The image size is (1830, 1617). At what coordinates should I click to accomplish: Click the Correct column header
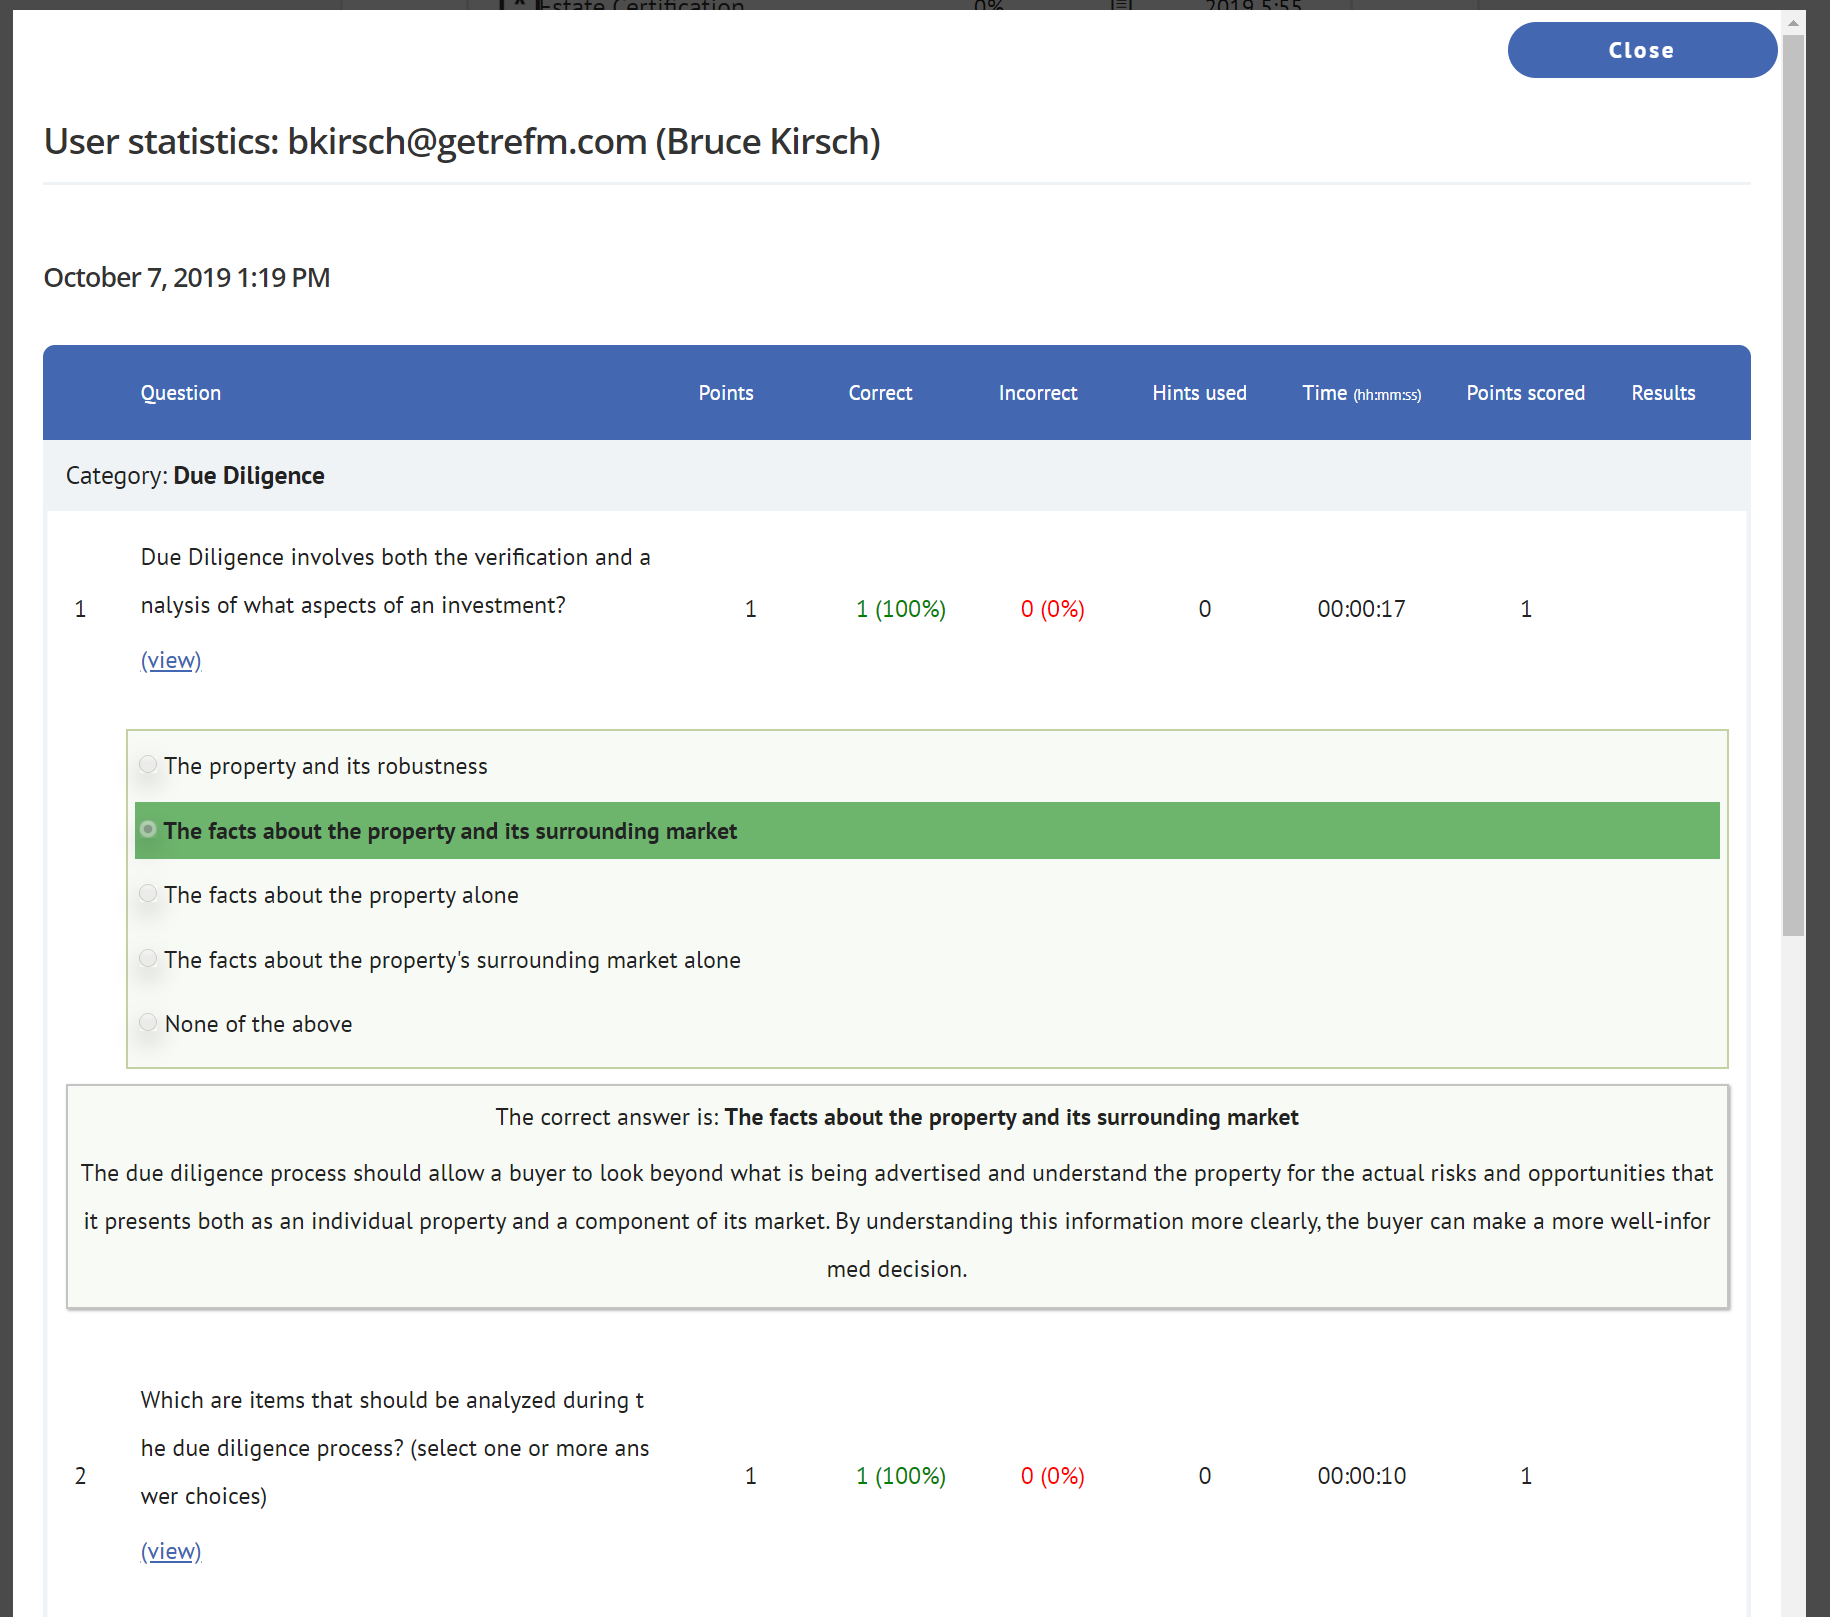click(x=880, y=393)
